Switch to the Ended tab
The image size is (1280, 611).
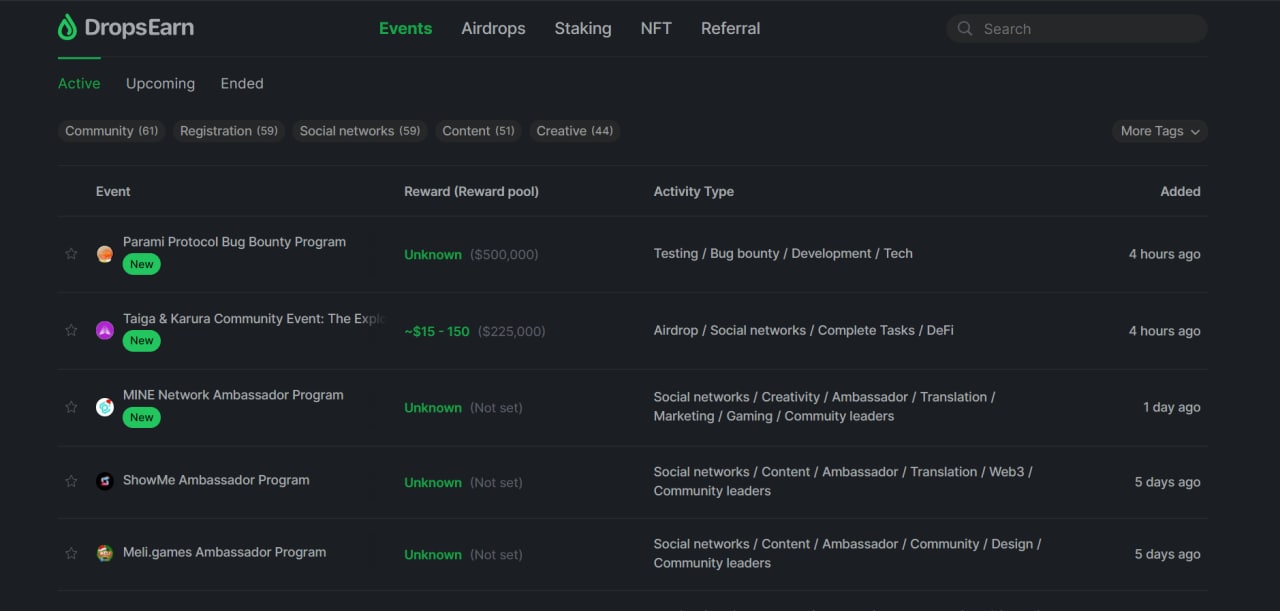click(242, 84)
